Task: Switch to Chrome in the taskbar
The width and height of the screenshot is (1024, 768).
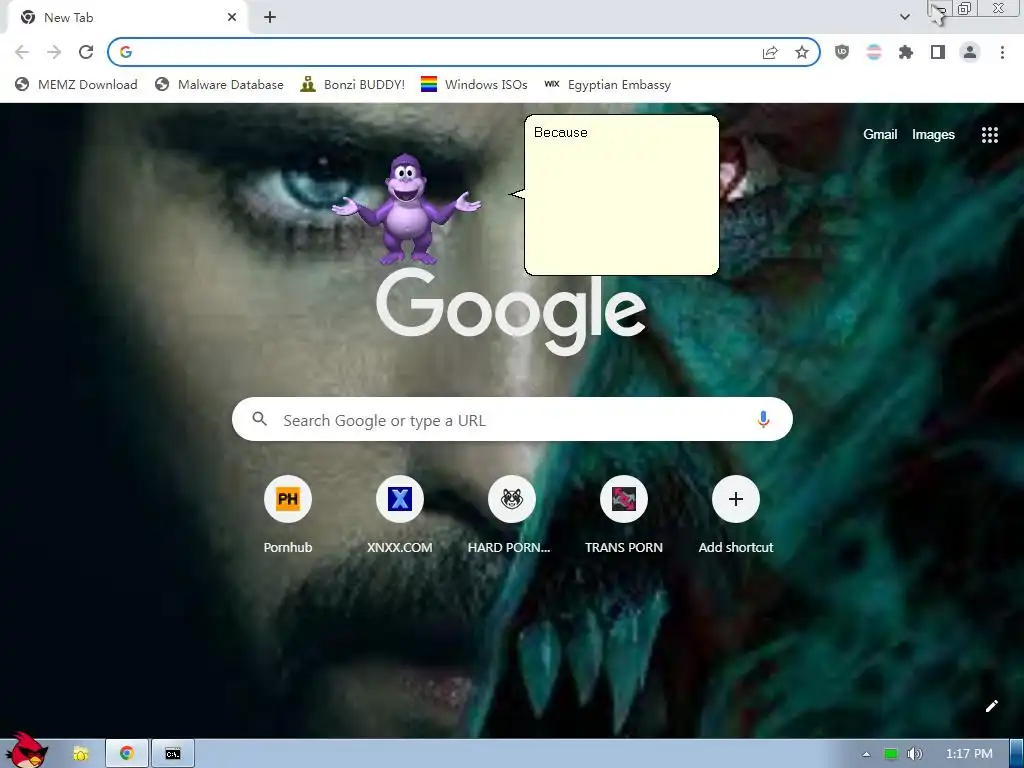Action: [x=127, y=754]
